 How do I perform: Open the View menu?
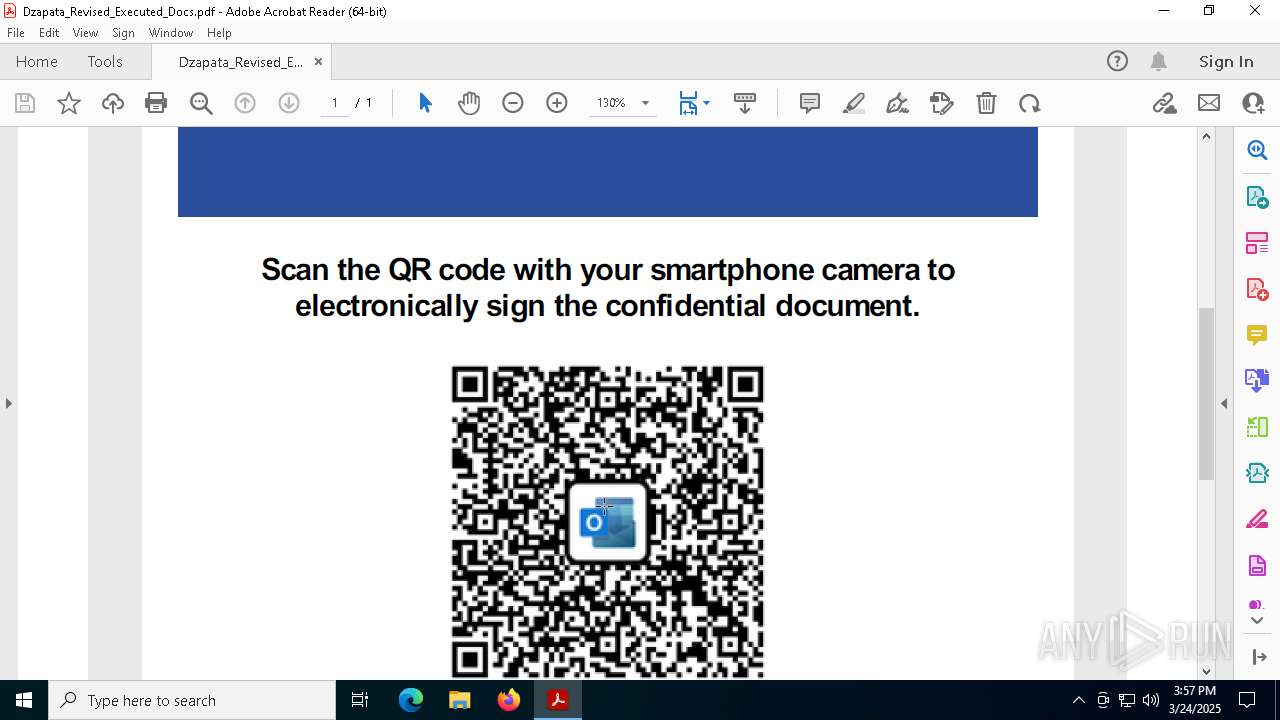click(86, 33)
